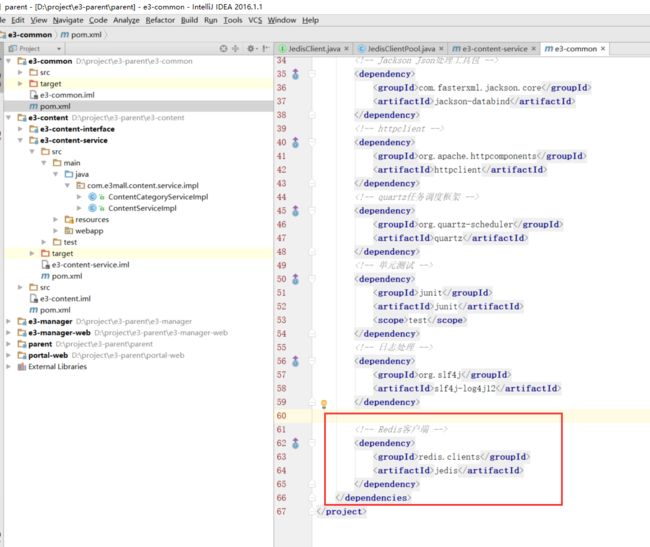Click the resources folder icon
The image size is (650, 547).
click(69, 220)
